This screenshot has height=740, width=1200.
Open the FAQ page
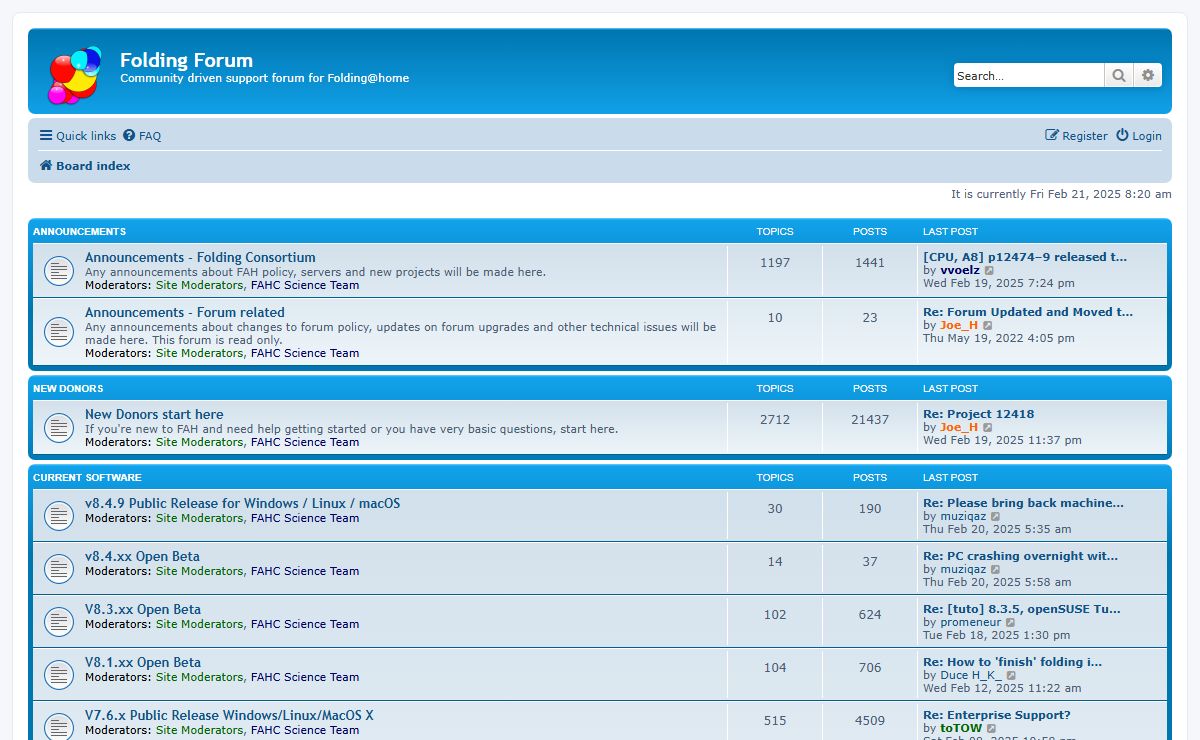click(143, 136)
